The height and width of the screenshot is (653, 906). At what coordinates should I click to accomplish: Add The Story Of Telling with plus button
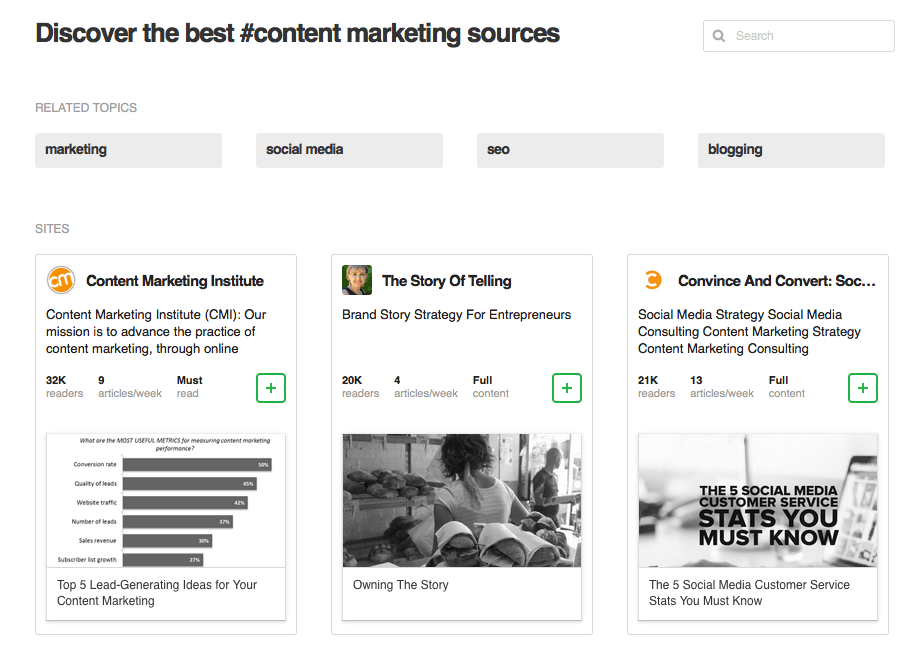567,388
